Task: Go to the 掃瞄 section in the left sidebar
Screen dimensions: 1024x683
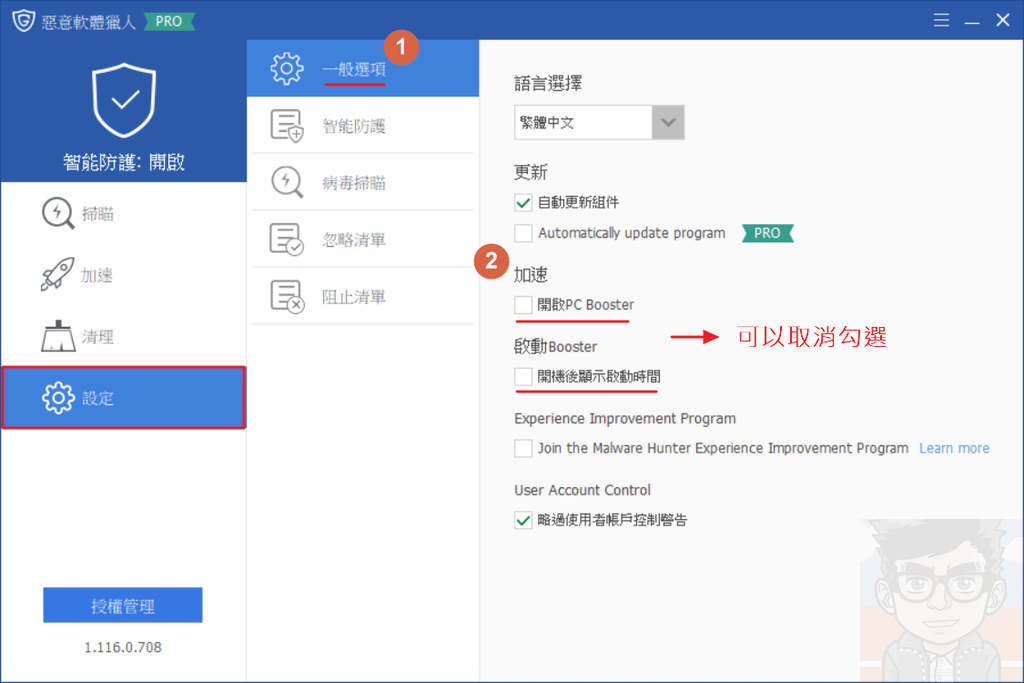Action: click(x=124, y=214)
